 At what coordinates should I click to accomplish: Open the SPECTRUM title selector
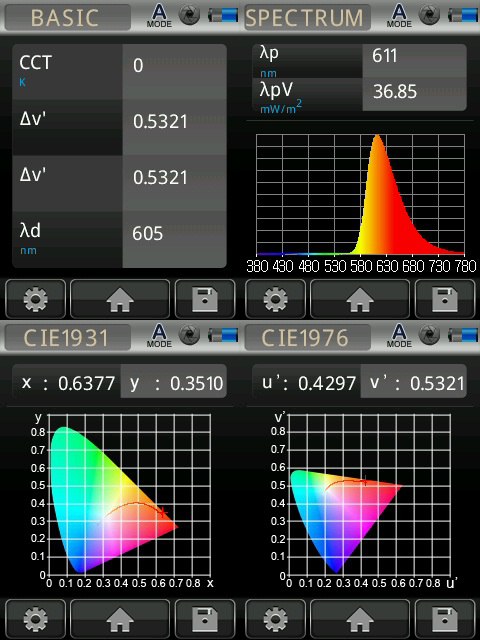[x=307, y=18]
